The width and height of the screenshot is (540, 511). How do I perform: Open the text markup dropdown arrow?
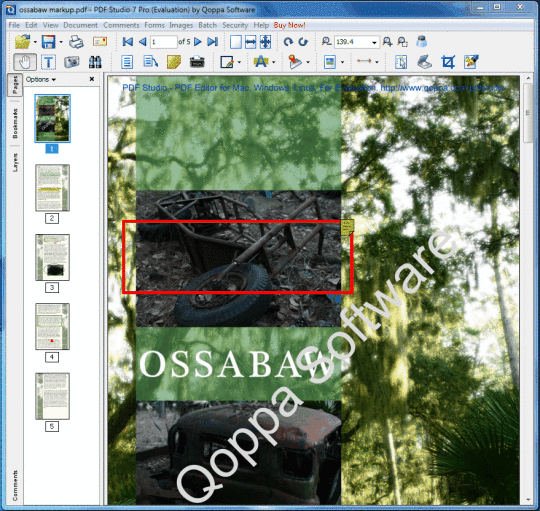tap(274, 62)
